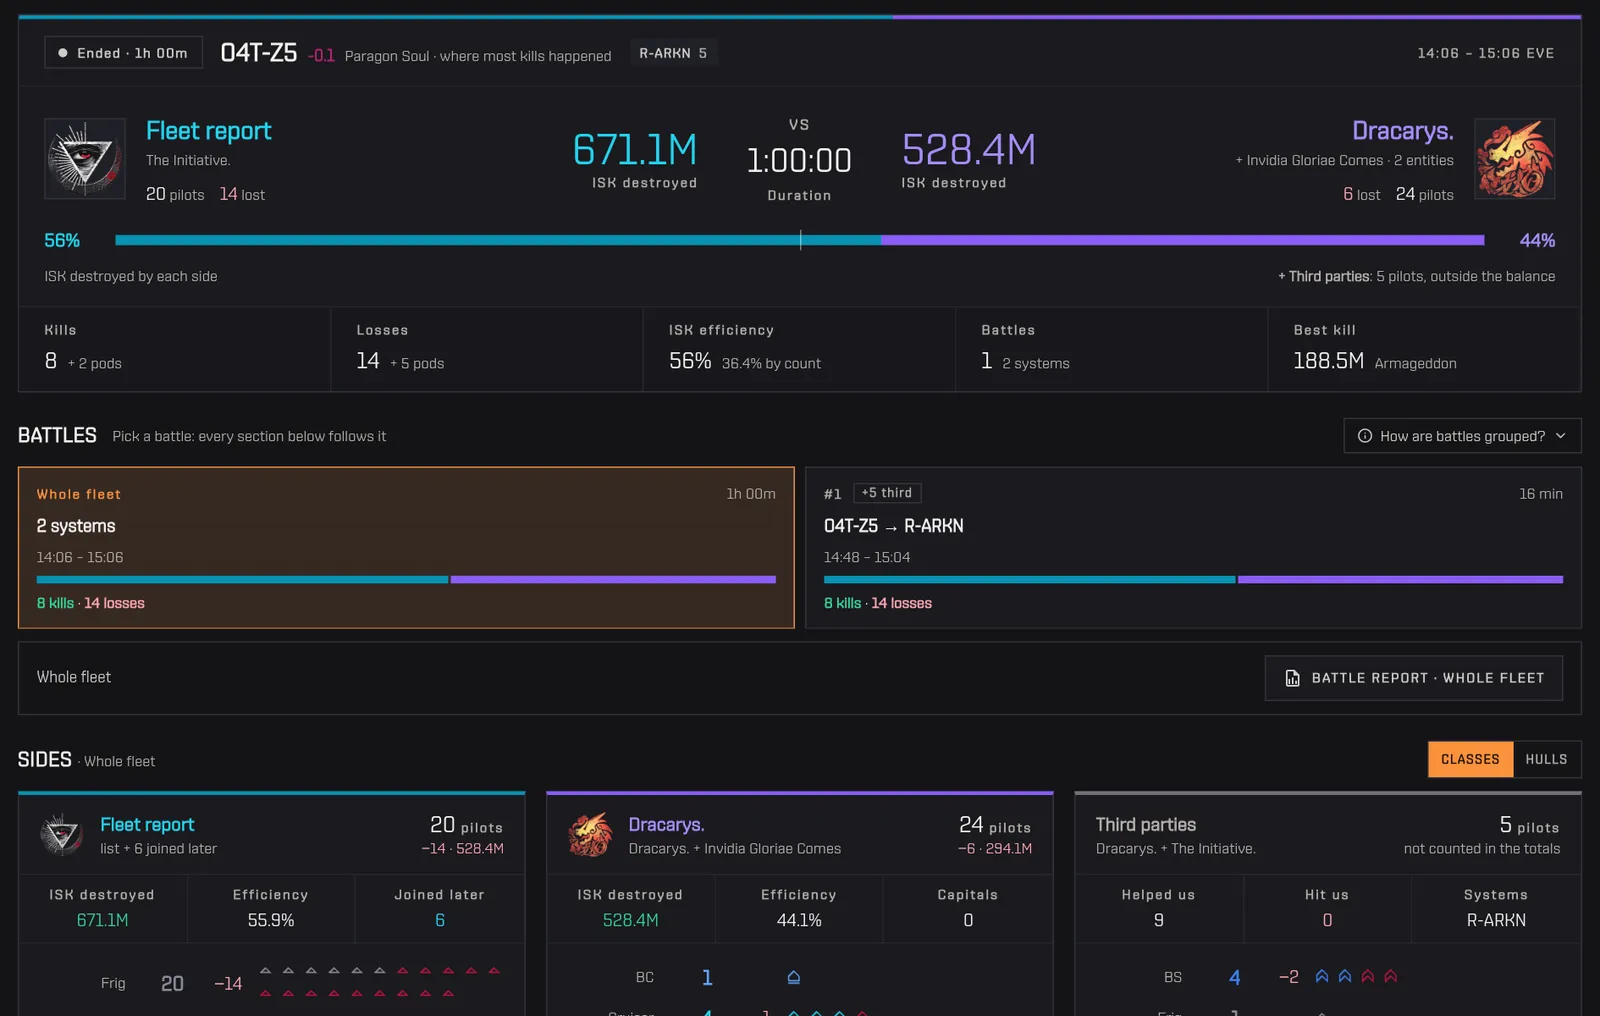Click the '188.5M' best kill value

1328,361
